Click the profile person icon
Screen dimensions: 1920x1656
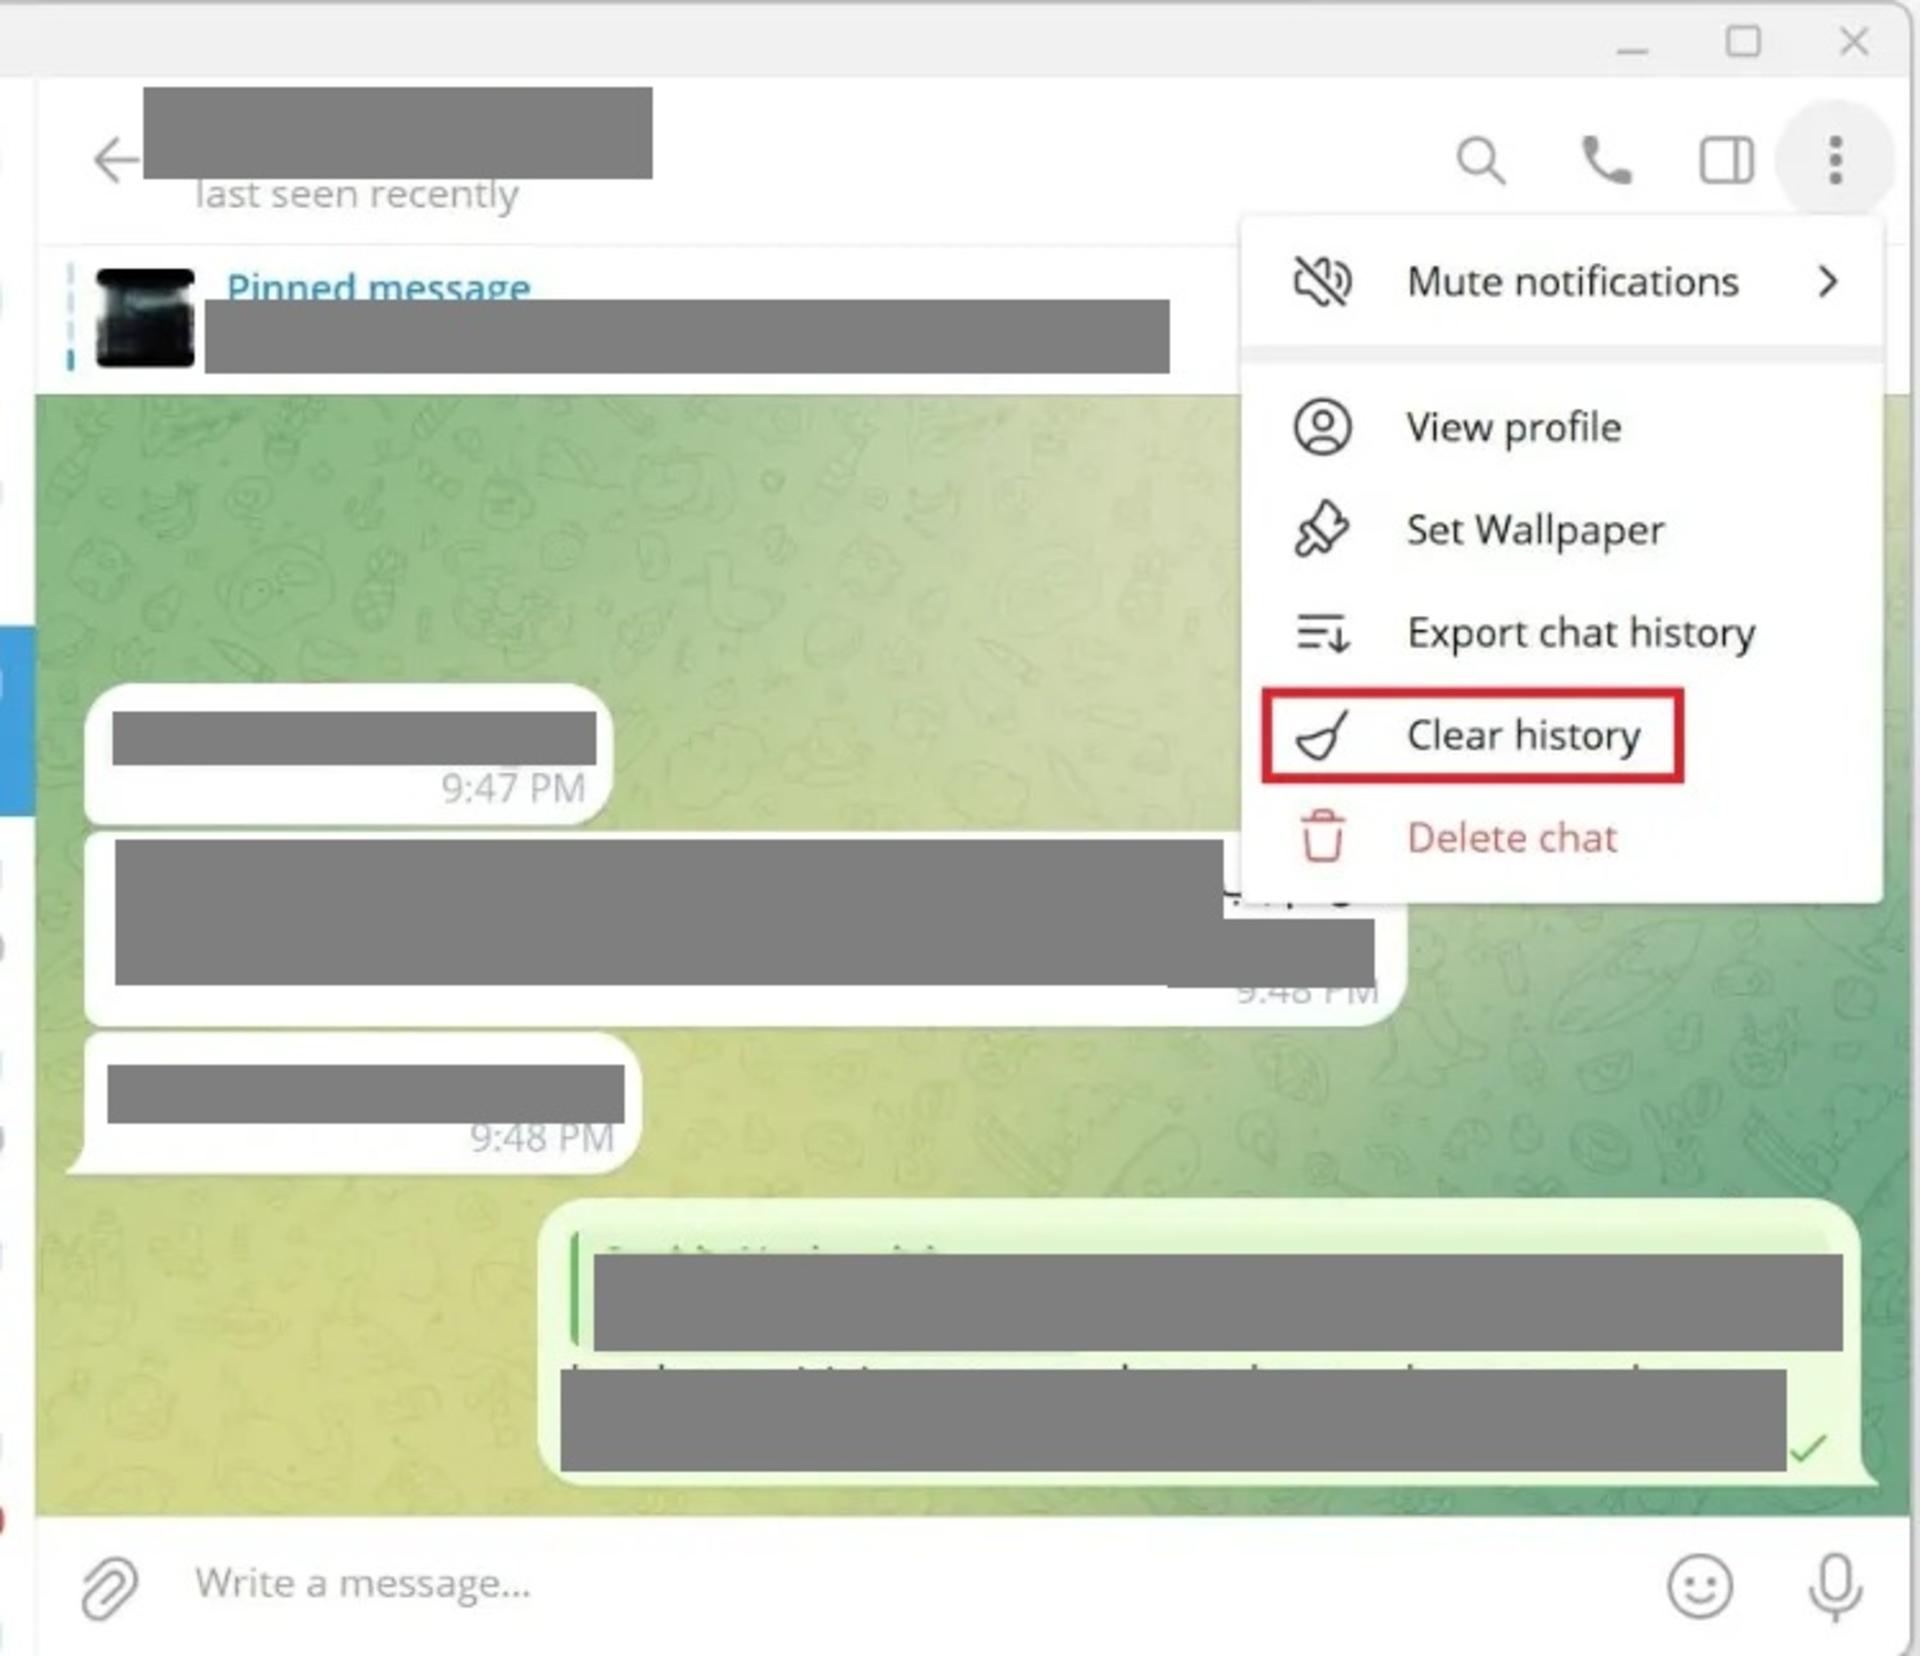point(1322,428)
